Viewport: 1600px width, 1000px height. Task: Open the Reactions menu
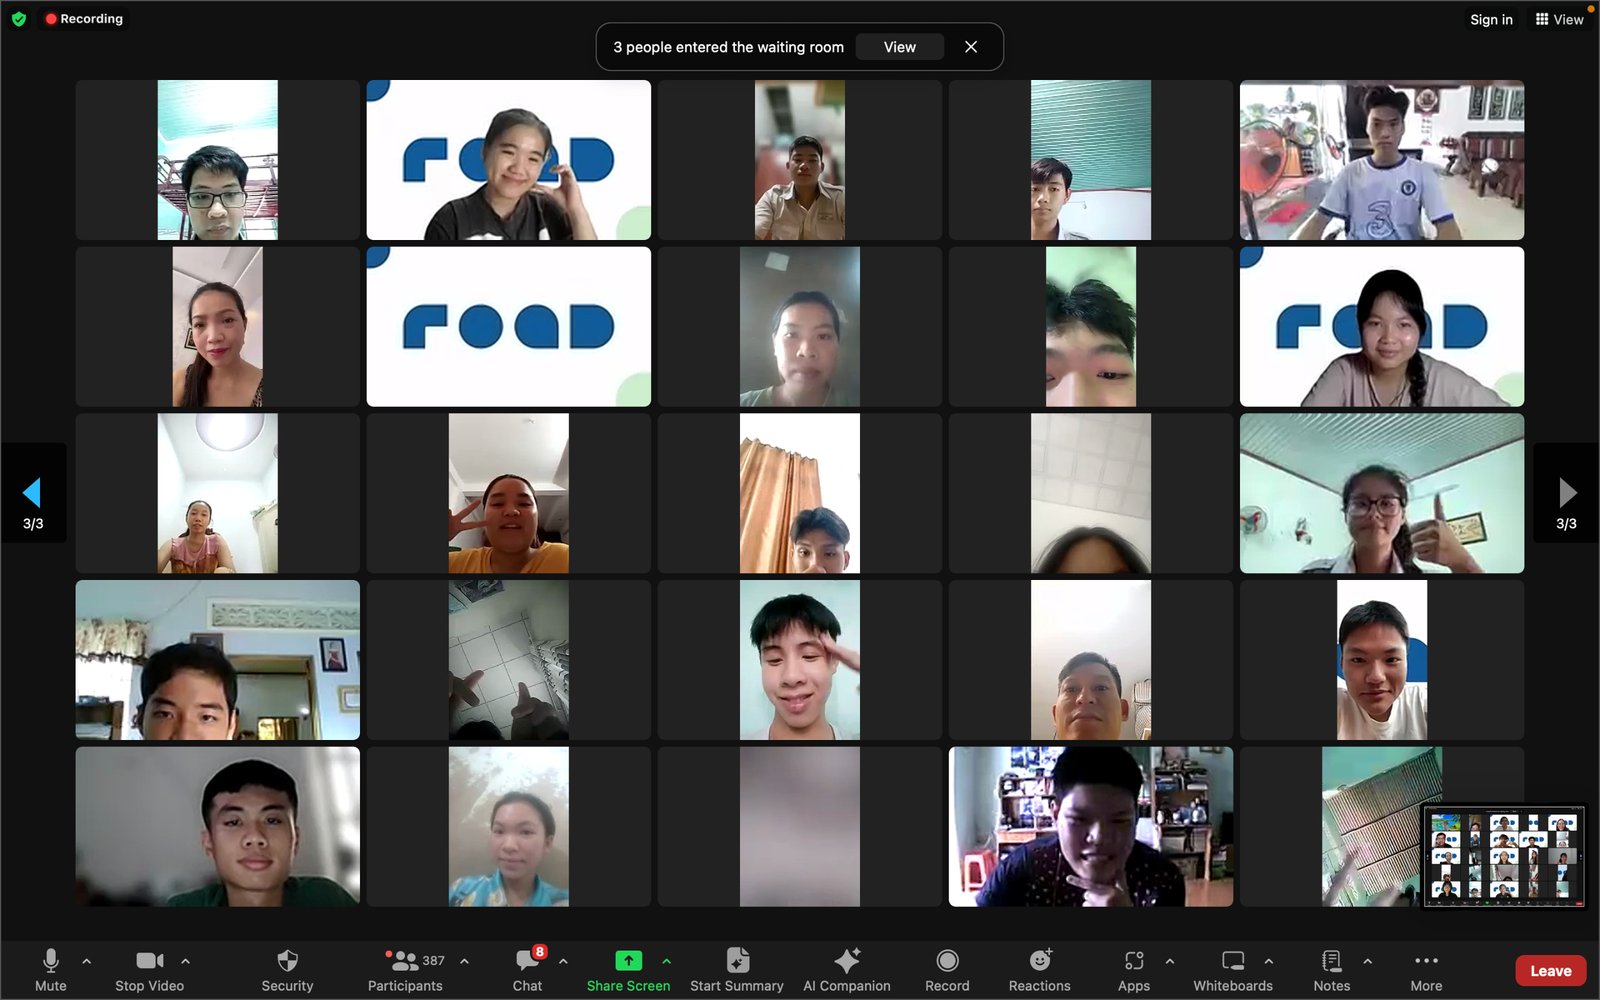coord(1039,969)
